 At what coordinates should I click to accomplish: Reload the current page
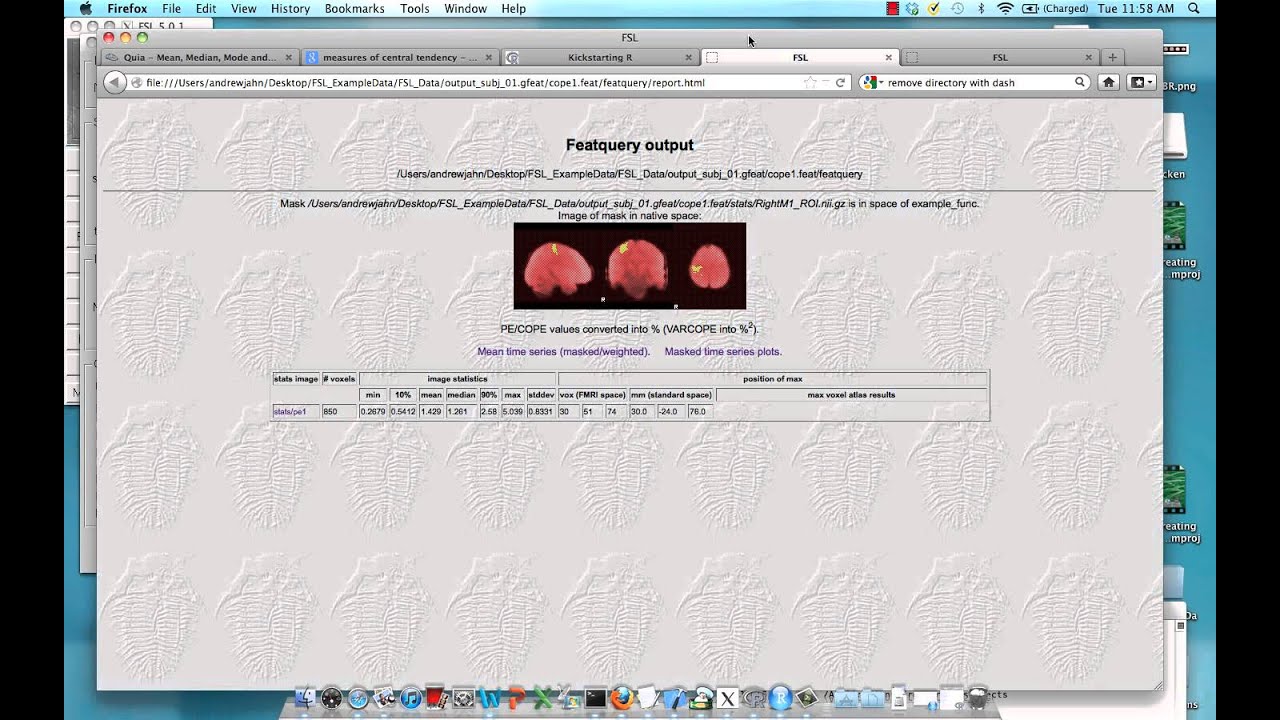tap(840, 83)
